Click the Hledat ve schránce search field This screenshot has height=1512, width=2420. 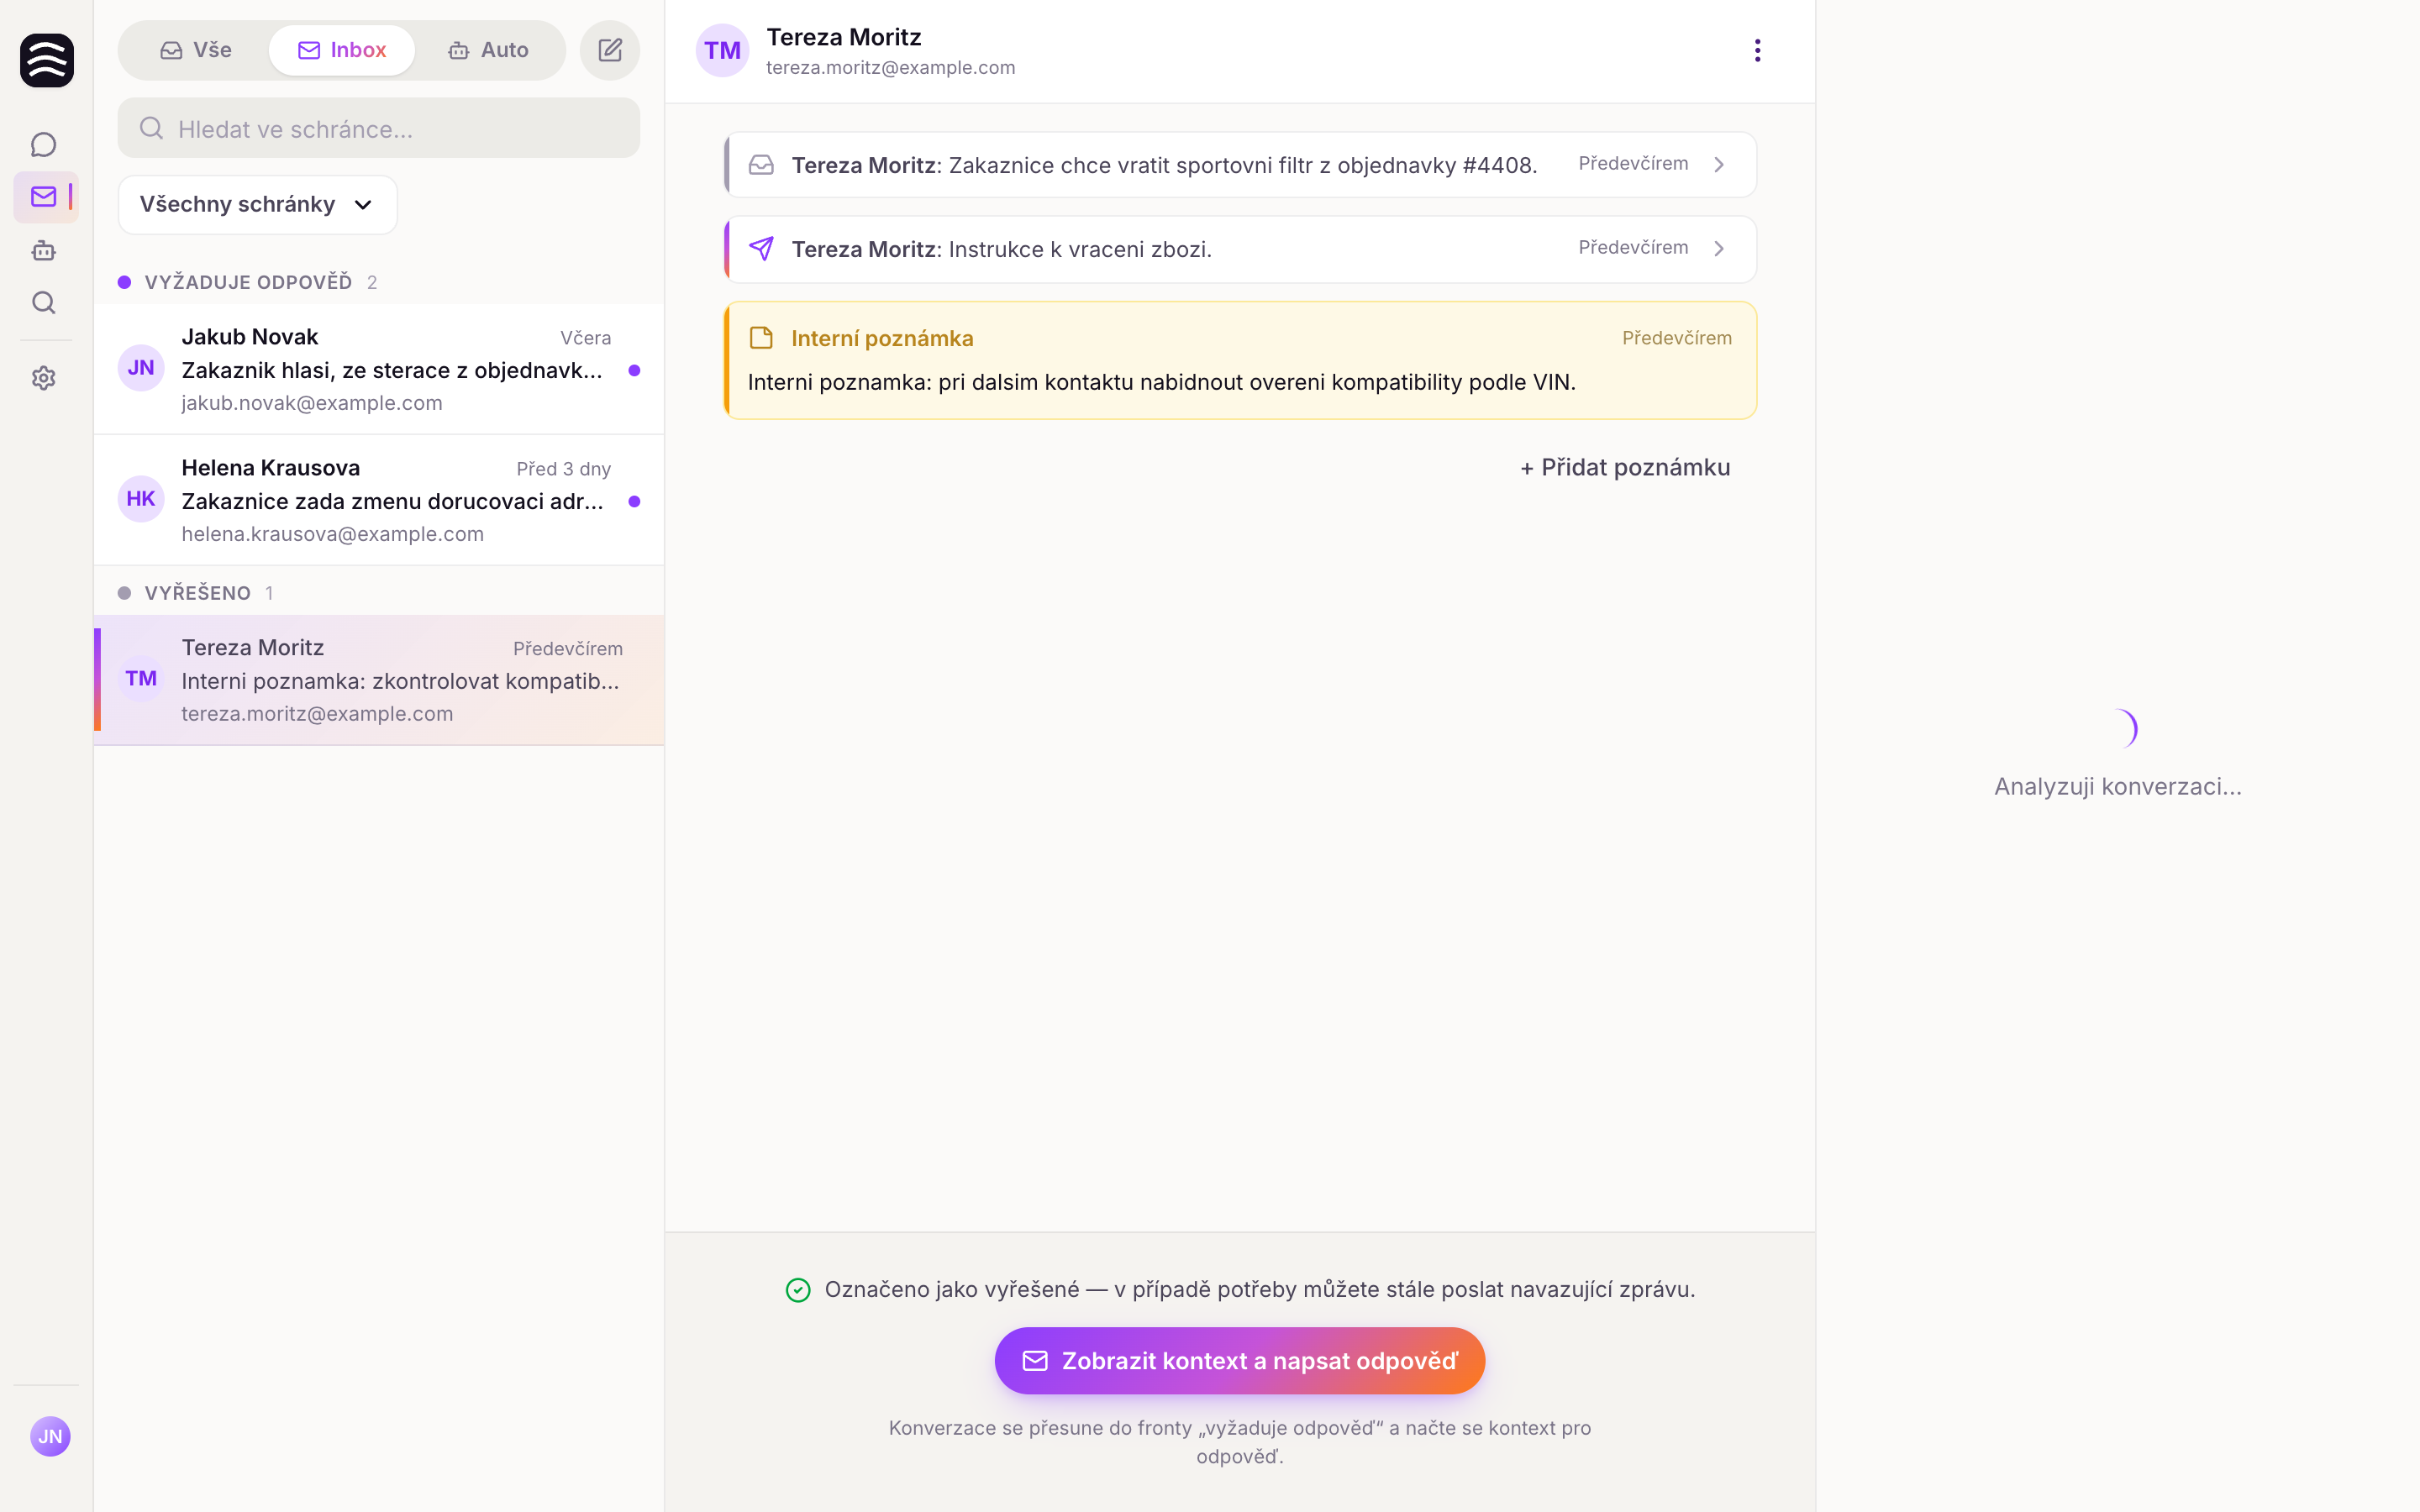378,128
